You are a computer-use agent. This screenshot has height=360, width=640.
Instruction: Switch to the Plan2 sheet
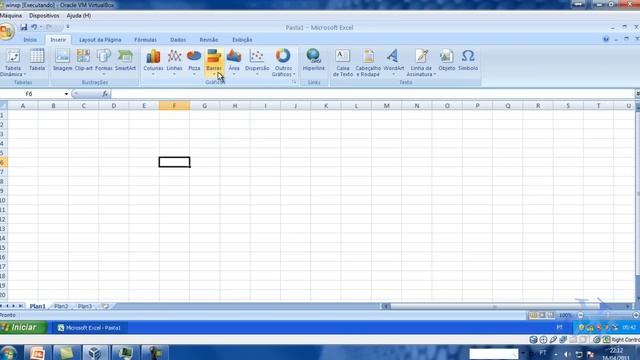point(61,306)
